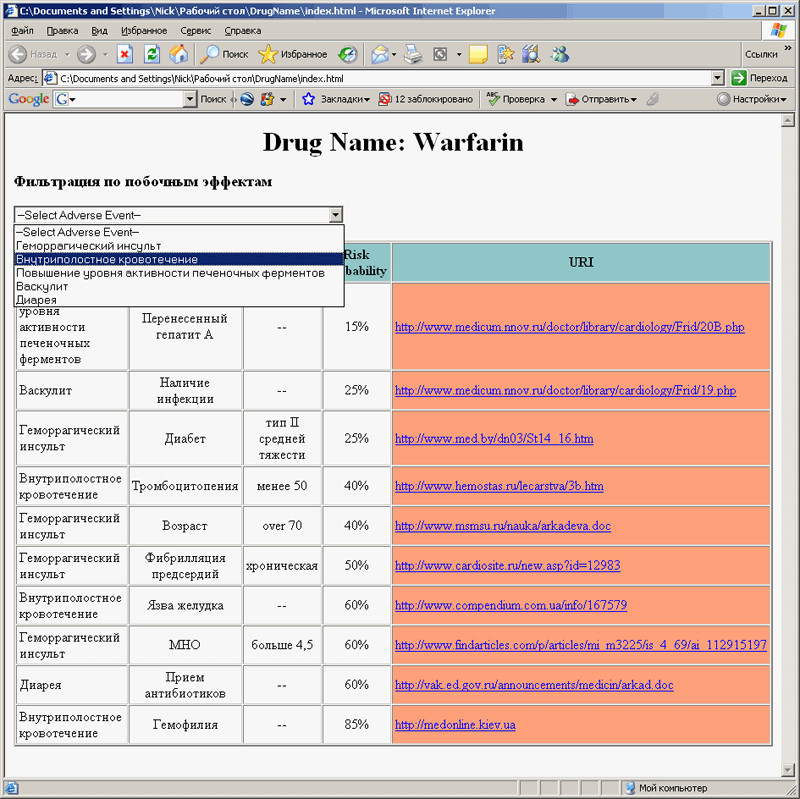Screen dimensions: 800x799
Task: Expand the address bar dropdown arrow
Action: point(717,78)
